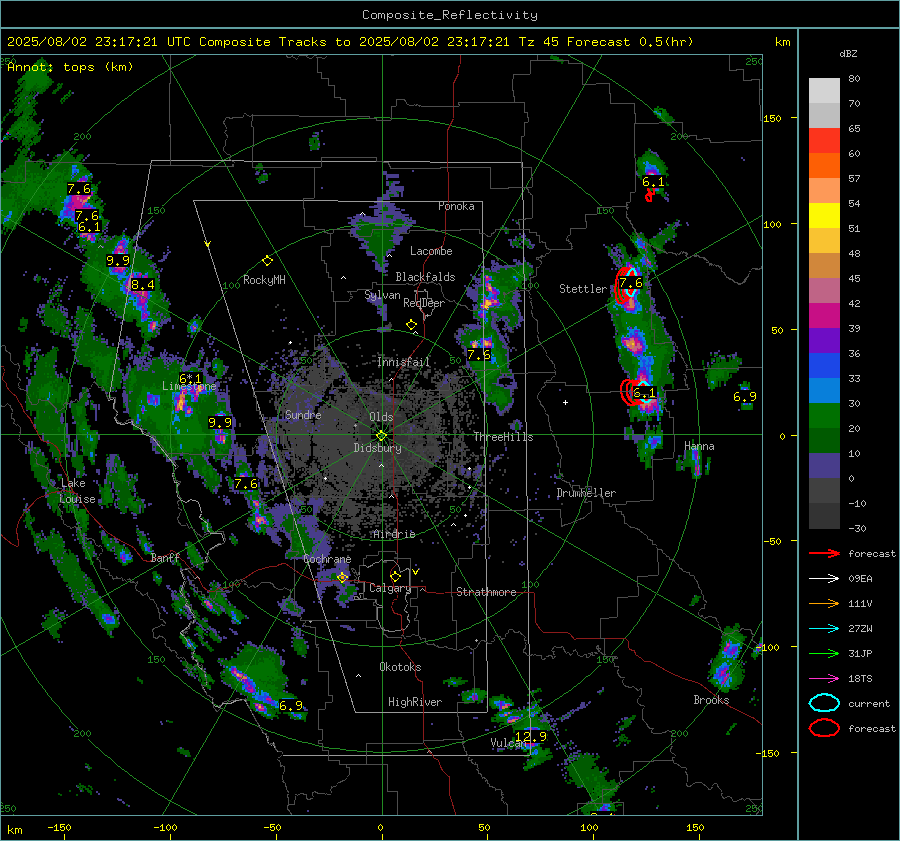Click the yellow diamond marker above RockyMH
This screenshot has height=841, width=900.
coord(267,261)
